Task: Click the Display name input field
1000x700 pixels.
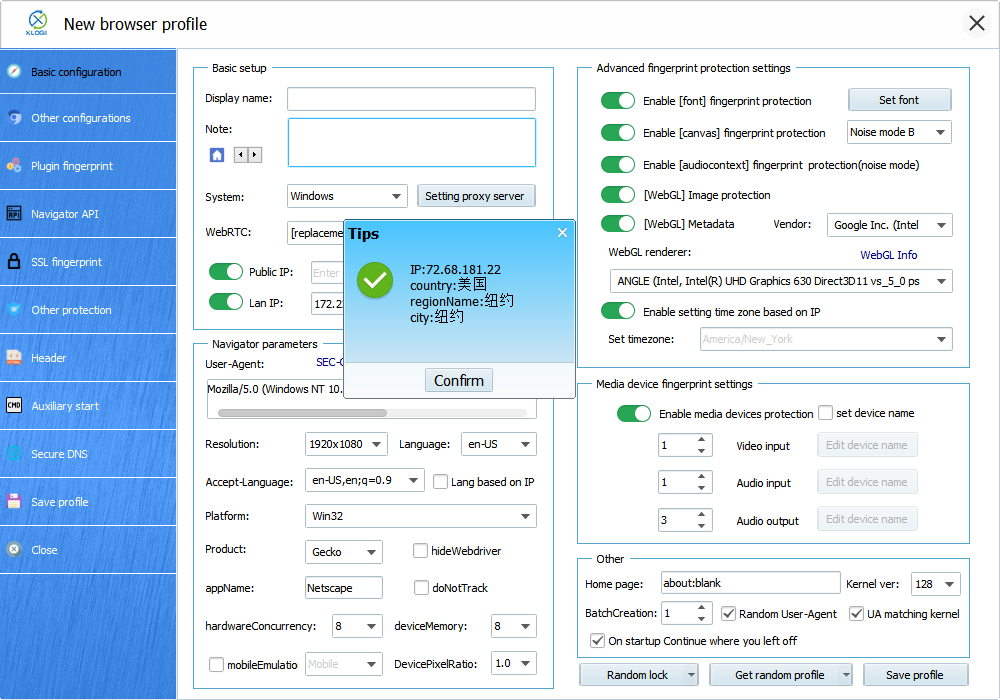Action: 411,99
